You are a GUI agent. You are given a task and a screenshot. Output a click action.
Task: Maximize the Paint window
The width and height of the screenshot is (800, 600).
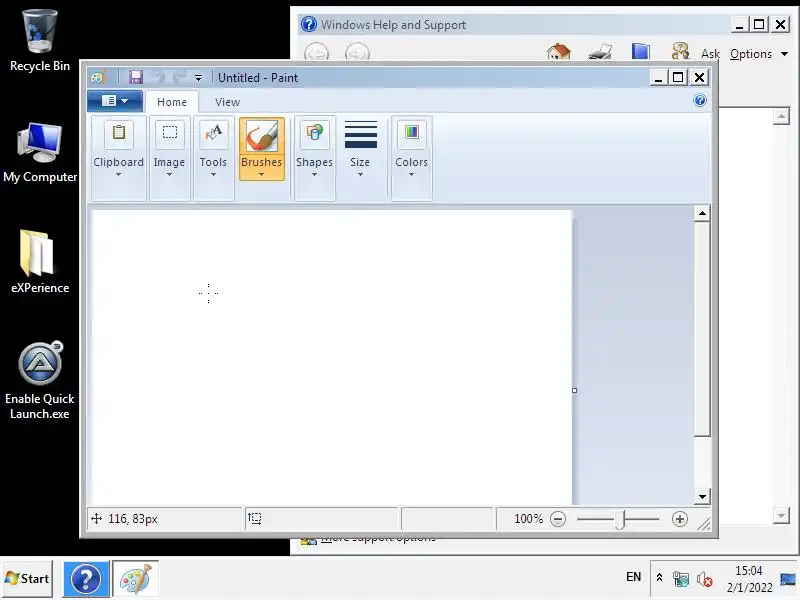(x=679, y=78)
